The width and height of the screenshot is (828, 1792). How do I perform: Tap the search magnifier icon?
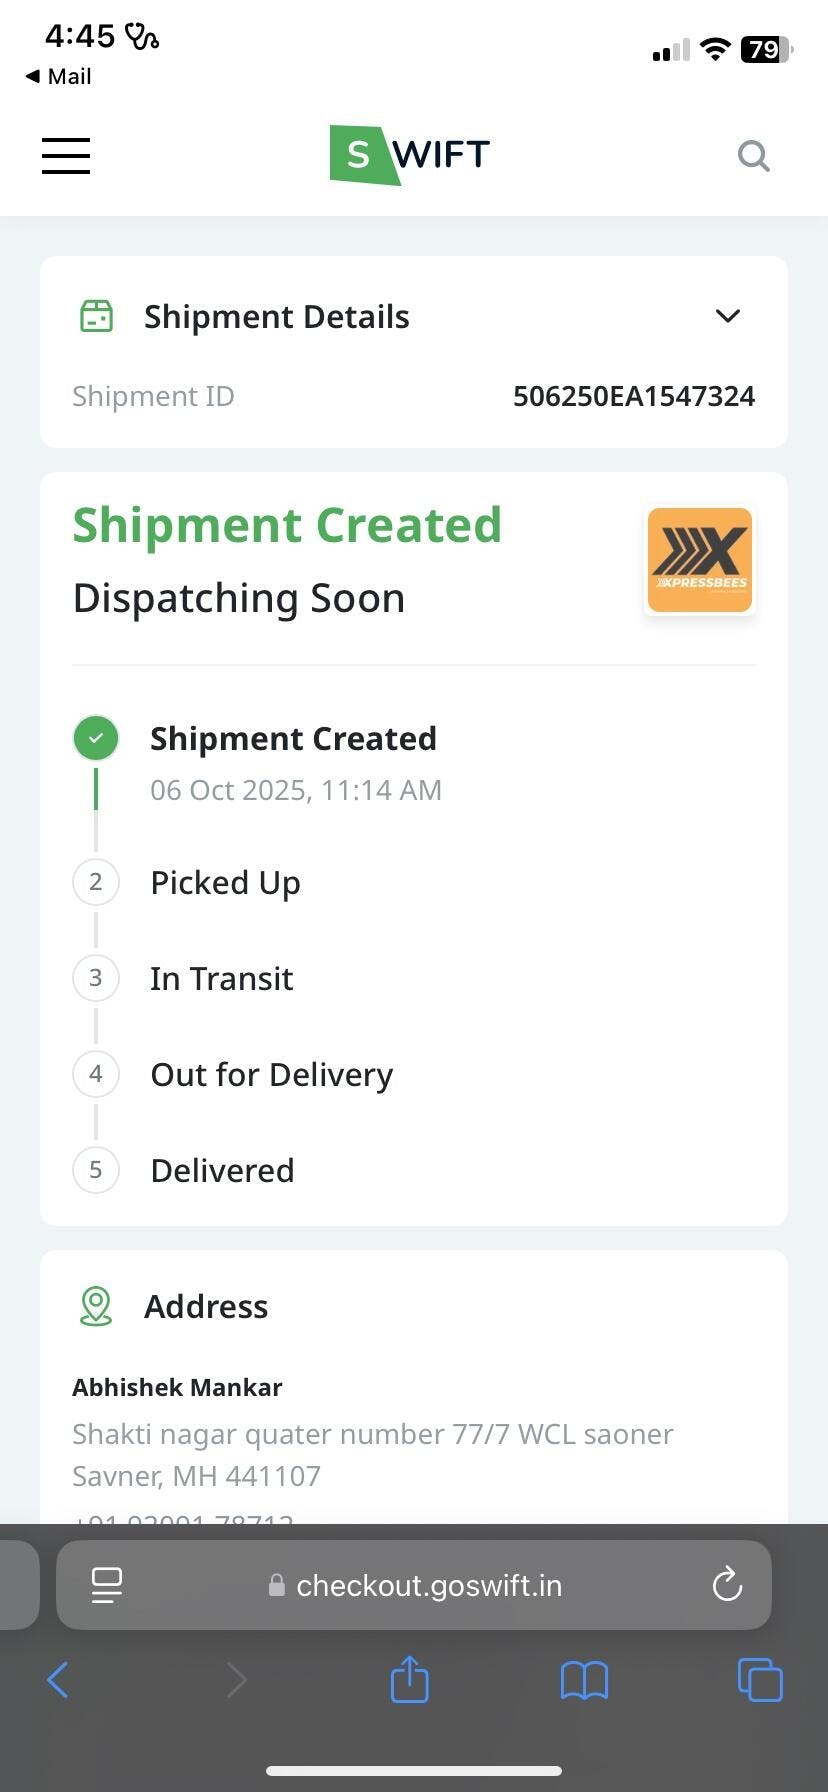click(753, 156)
